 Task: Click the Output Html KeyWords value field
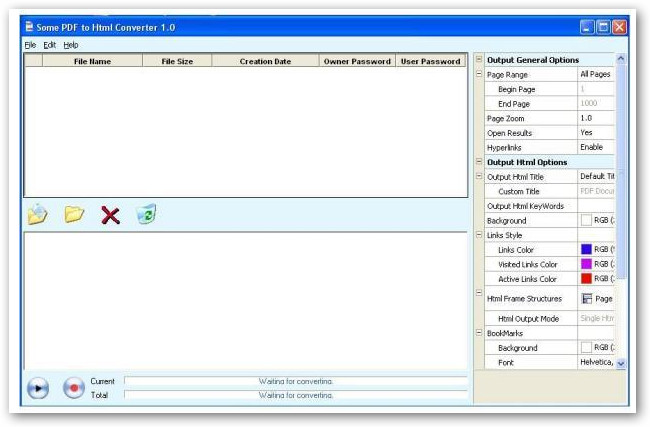(596, 206)
